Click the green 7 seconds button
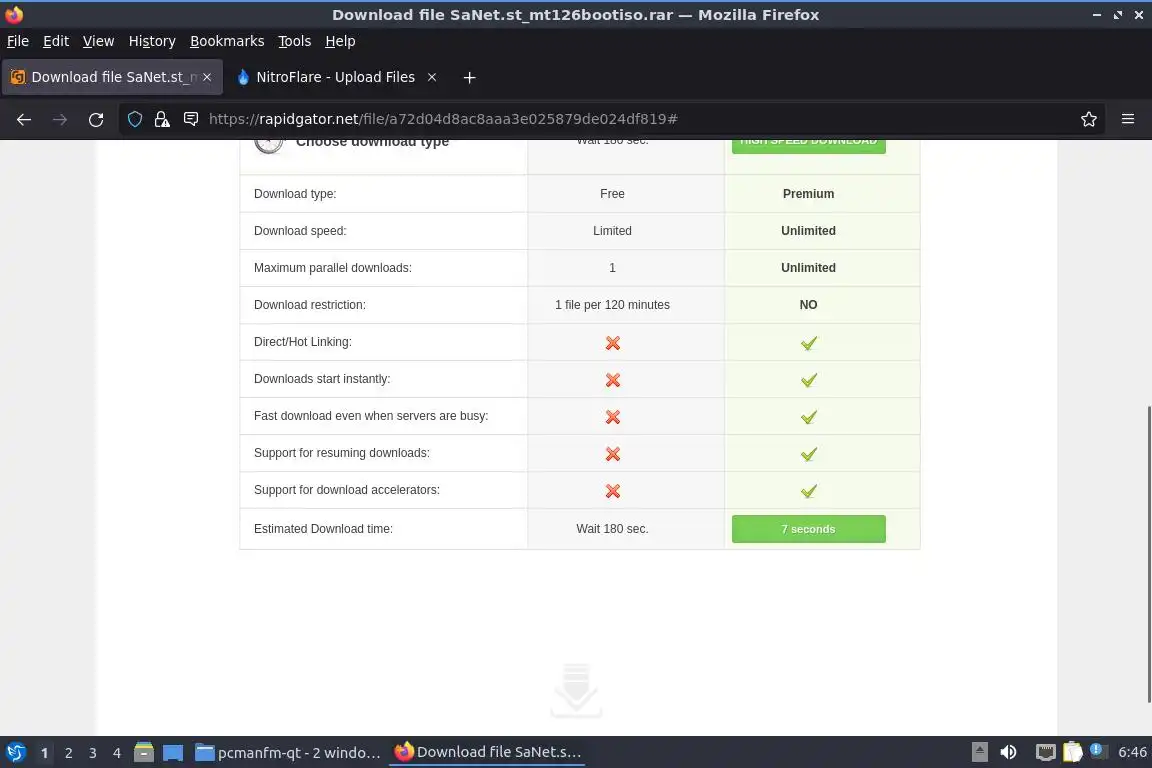The width and height of the screenshot is (1152, 768). click(808, 529)
